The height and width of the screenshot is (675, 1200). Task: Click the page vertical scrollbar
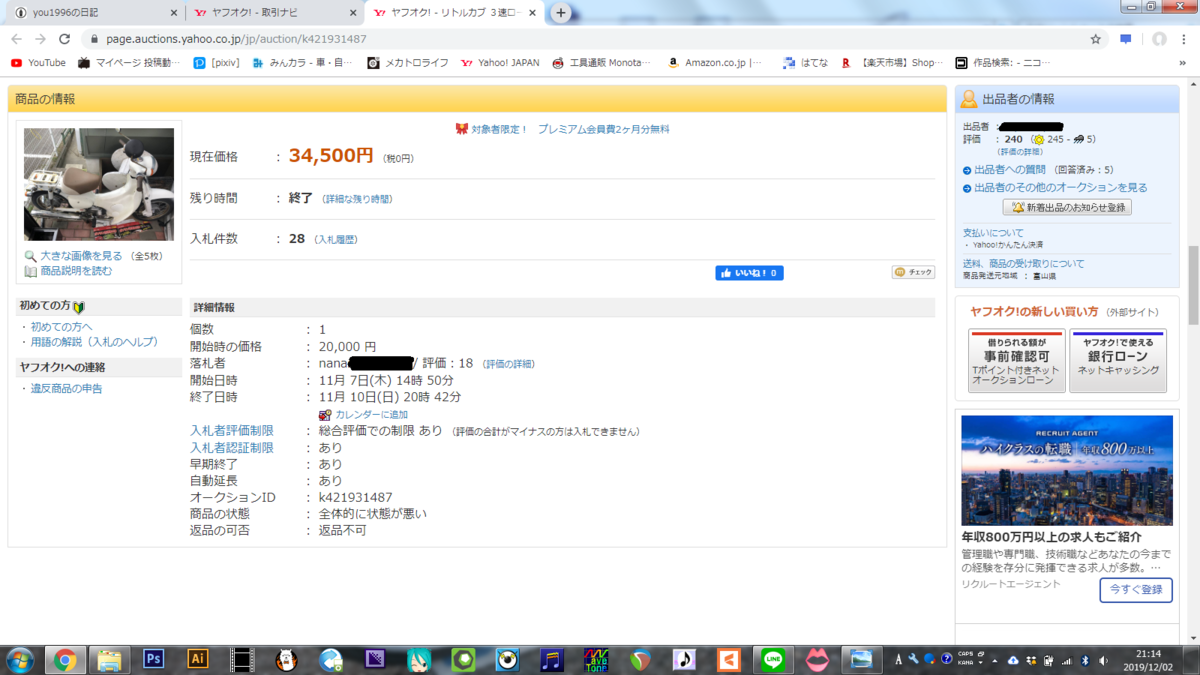coord(1193,285)
